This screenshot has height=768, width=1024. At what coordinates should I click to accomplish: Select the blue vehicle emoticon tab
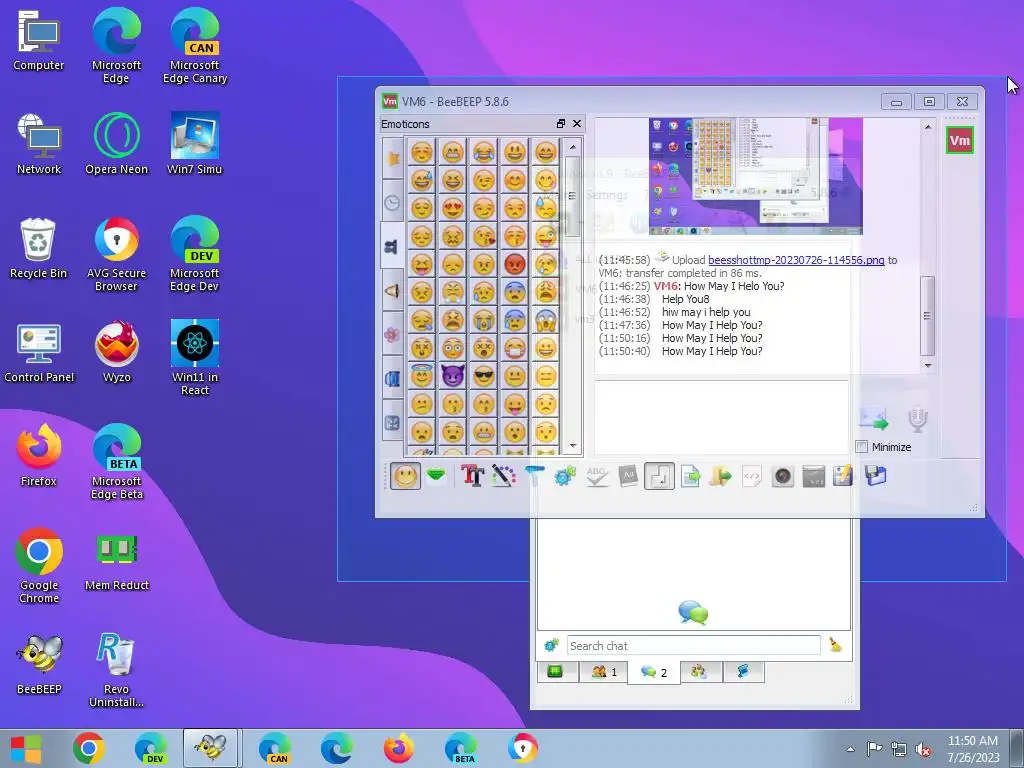(392, 379)
